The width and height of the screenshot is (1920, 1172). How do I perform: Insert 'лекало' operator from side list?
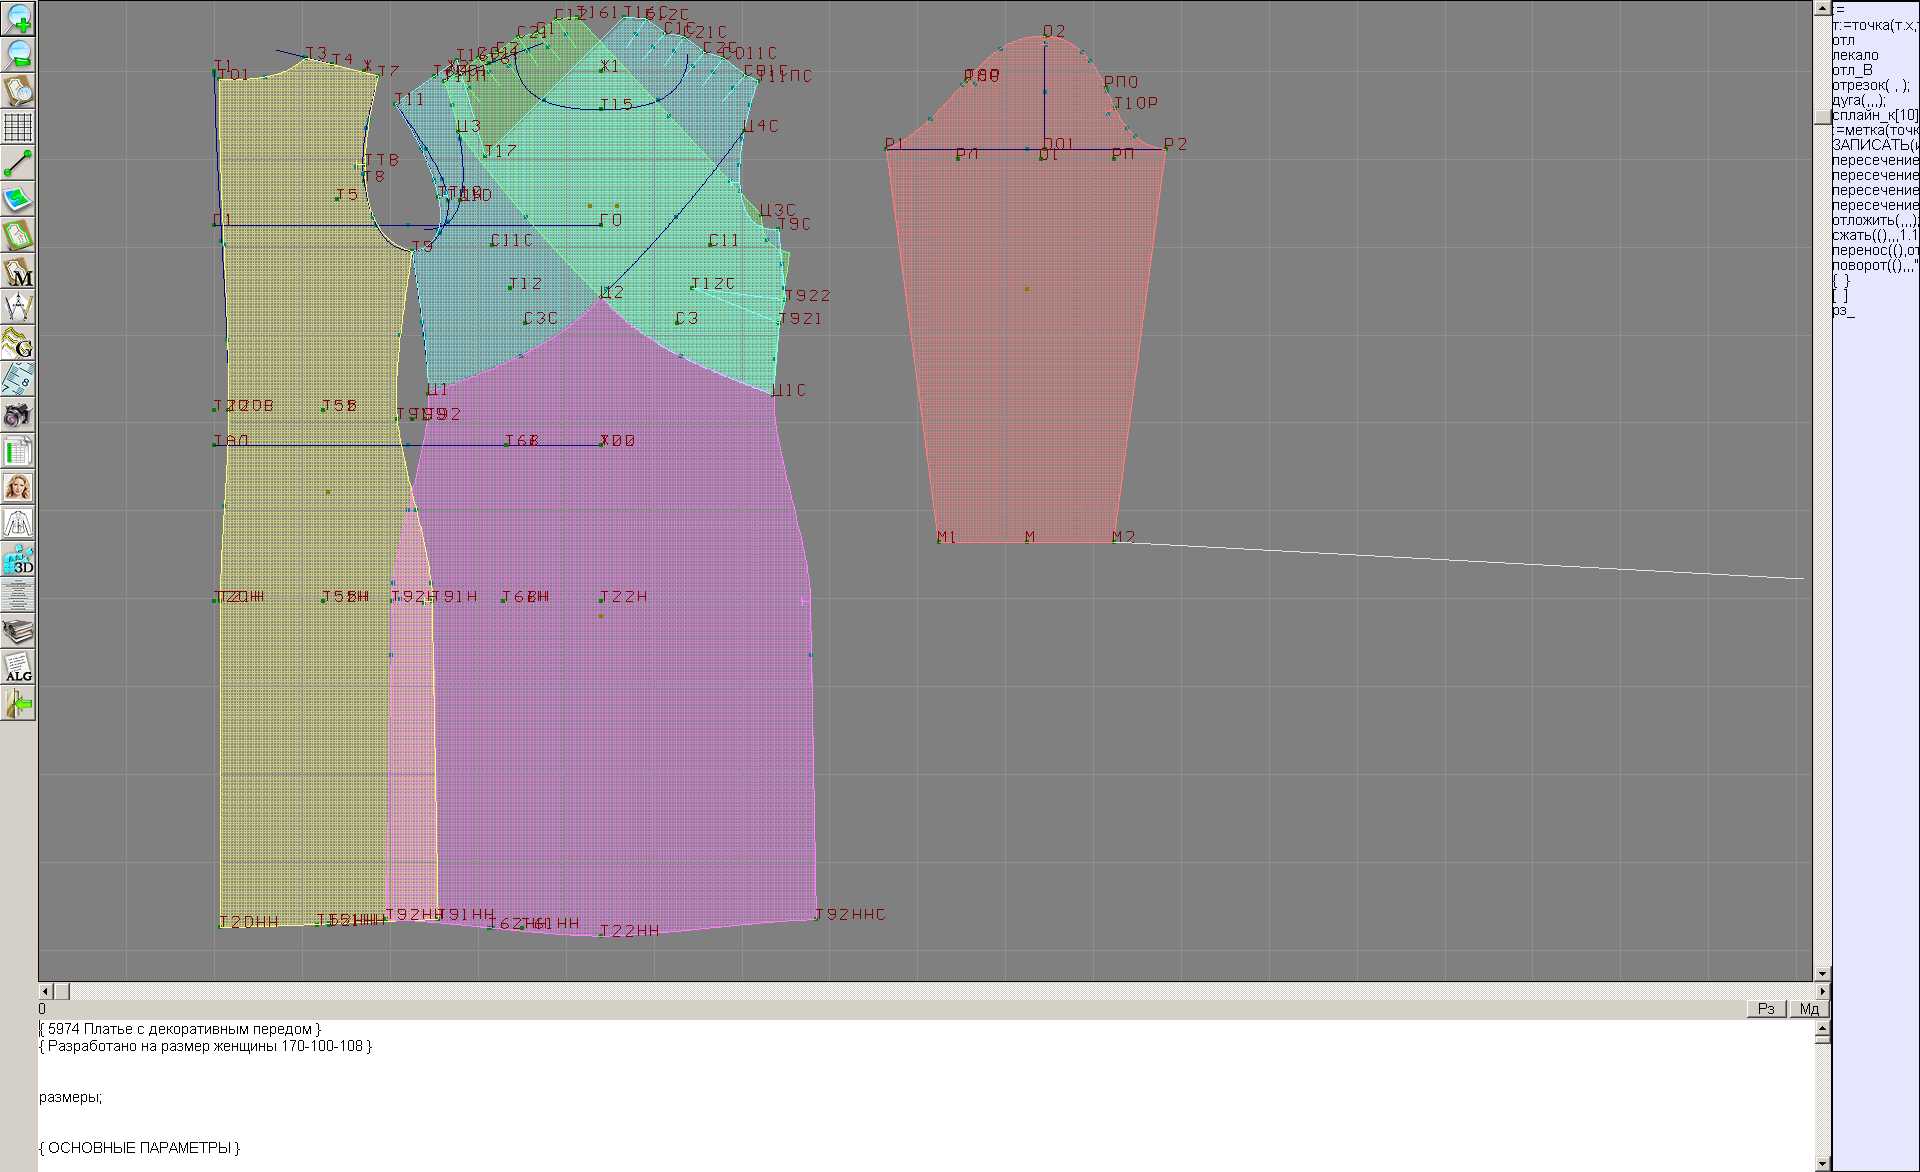(x=1855, y=55)
